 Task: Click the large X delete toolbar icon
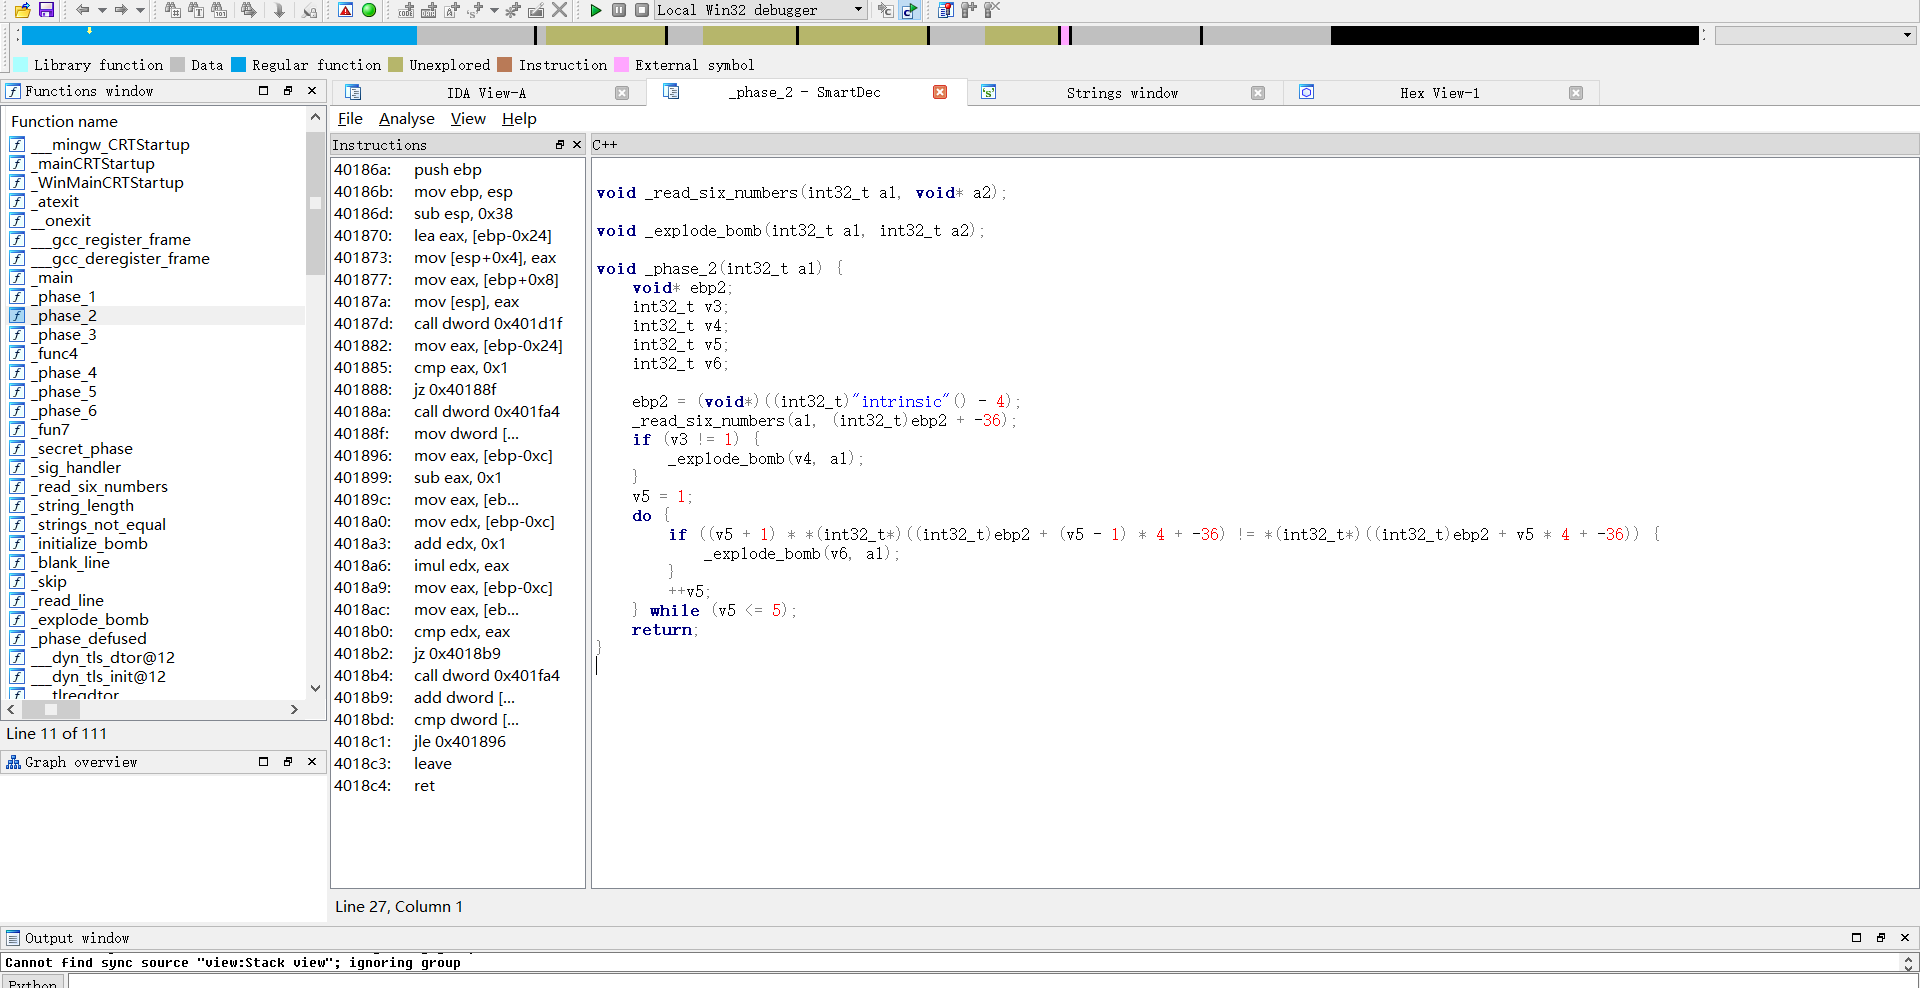tap(560, 10)
